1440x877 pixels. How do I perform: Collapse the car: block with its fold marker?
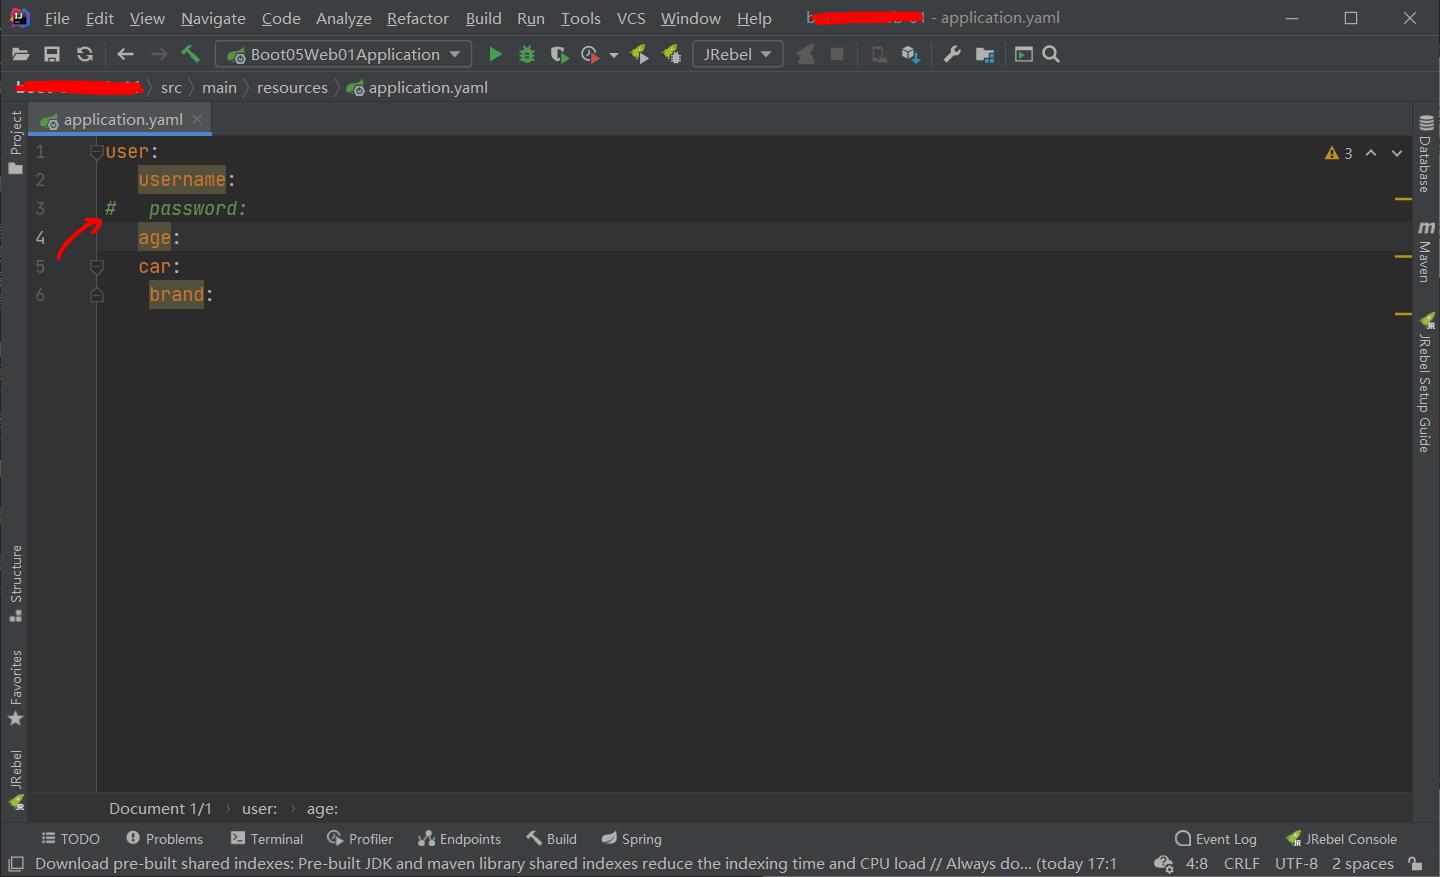(x=97, y=267)
